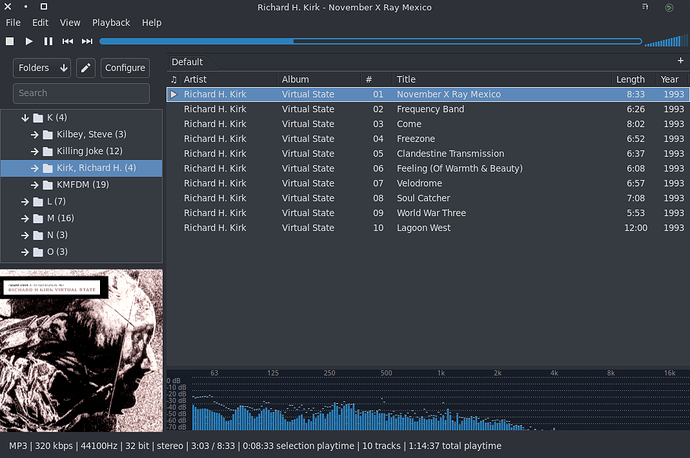This screenshot has width=690, height=458.
Task: Expand the M folder group
Action: point(26,218)
